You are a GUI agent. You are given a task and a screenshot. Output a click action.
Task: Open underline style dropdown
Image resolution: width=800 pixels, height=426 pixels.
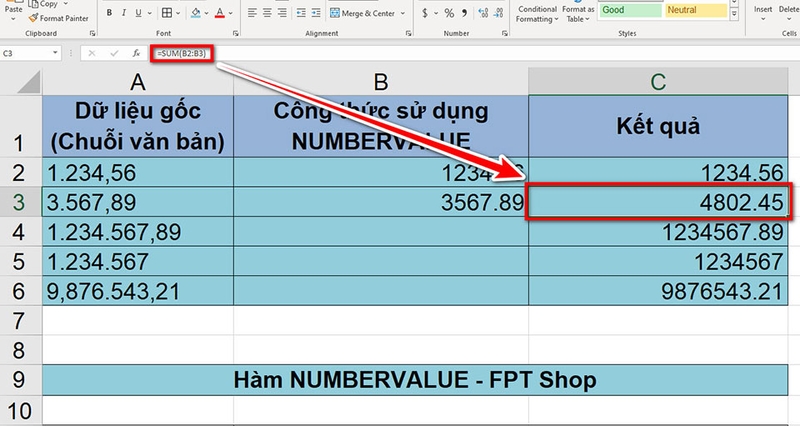(x=147, y=13)
